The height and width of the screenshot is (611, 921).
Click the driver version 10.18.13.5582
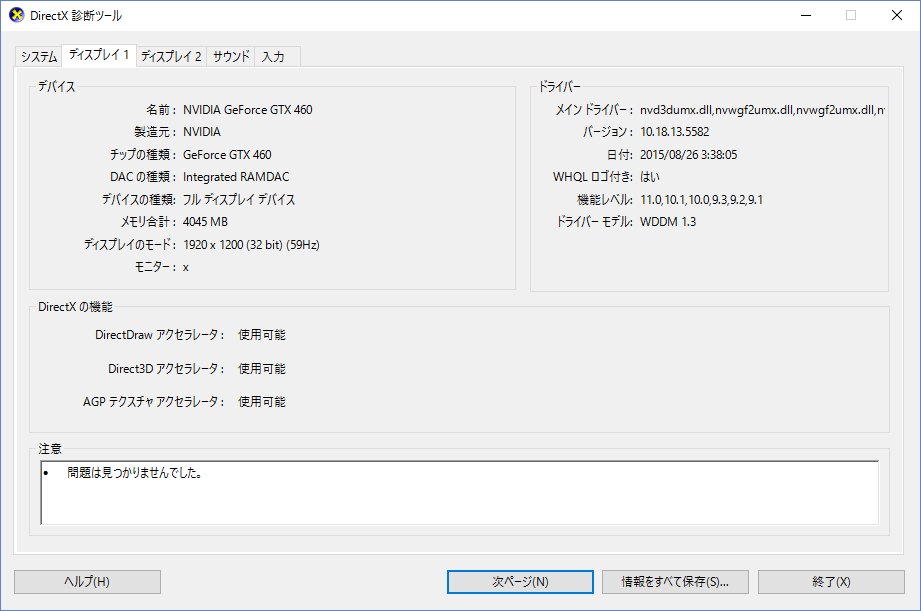coord(675,132)
